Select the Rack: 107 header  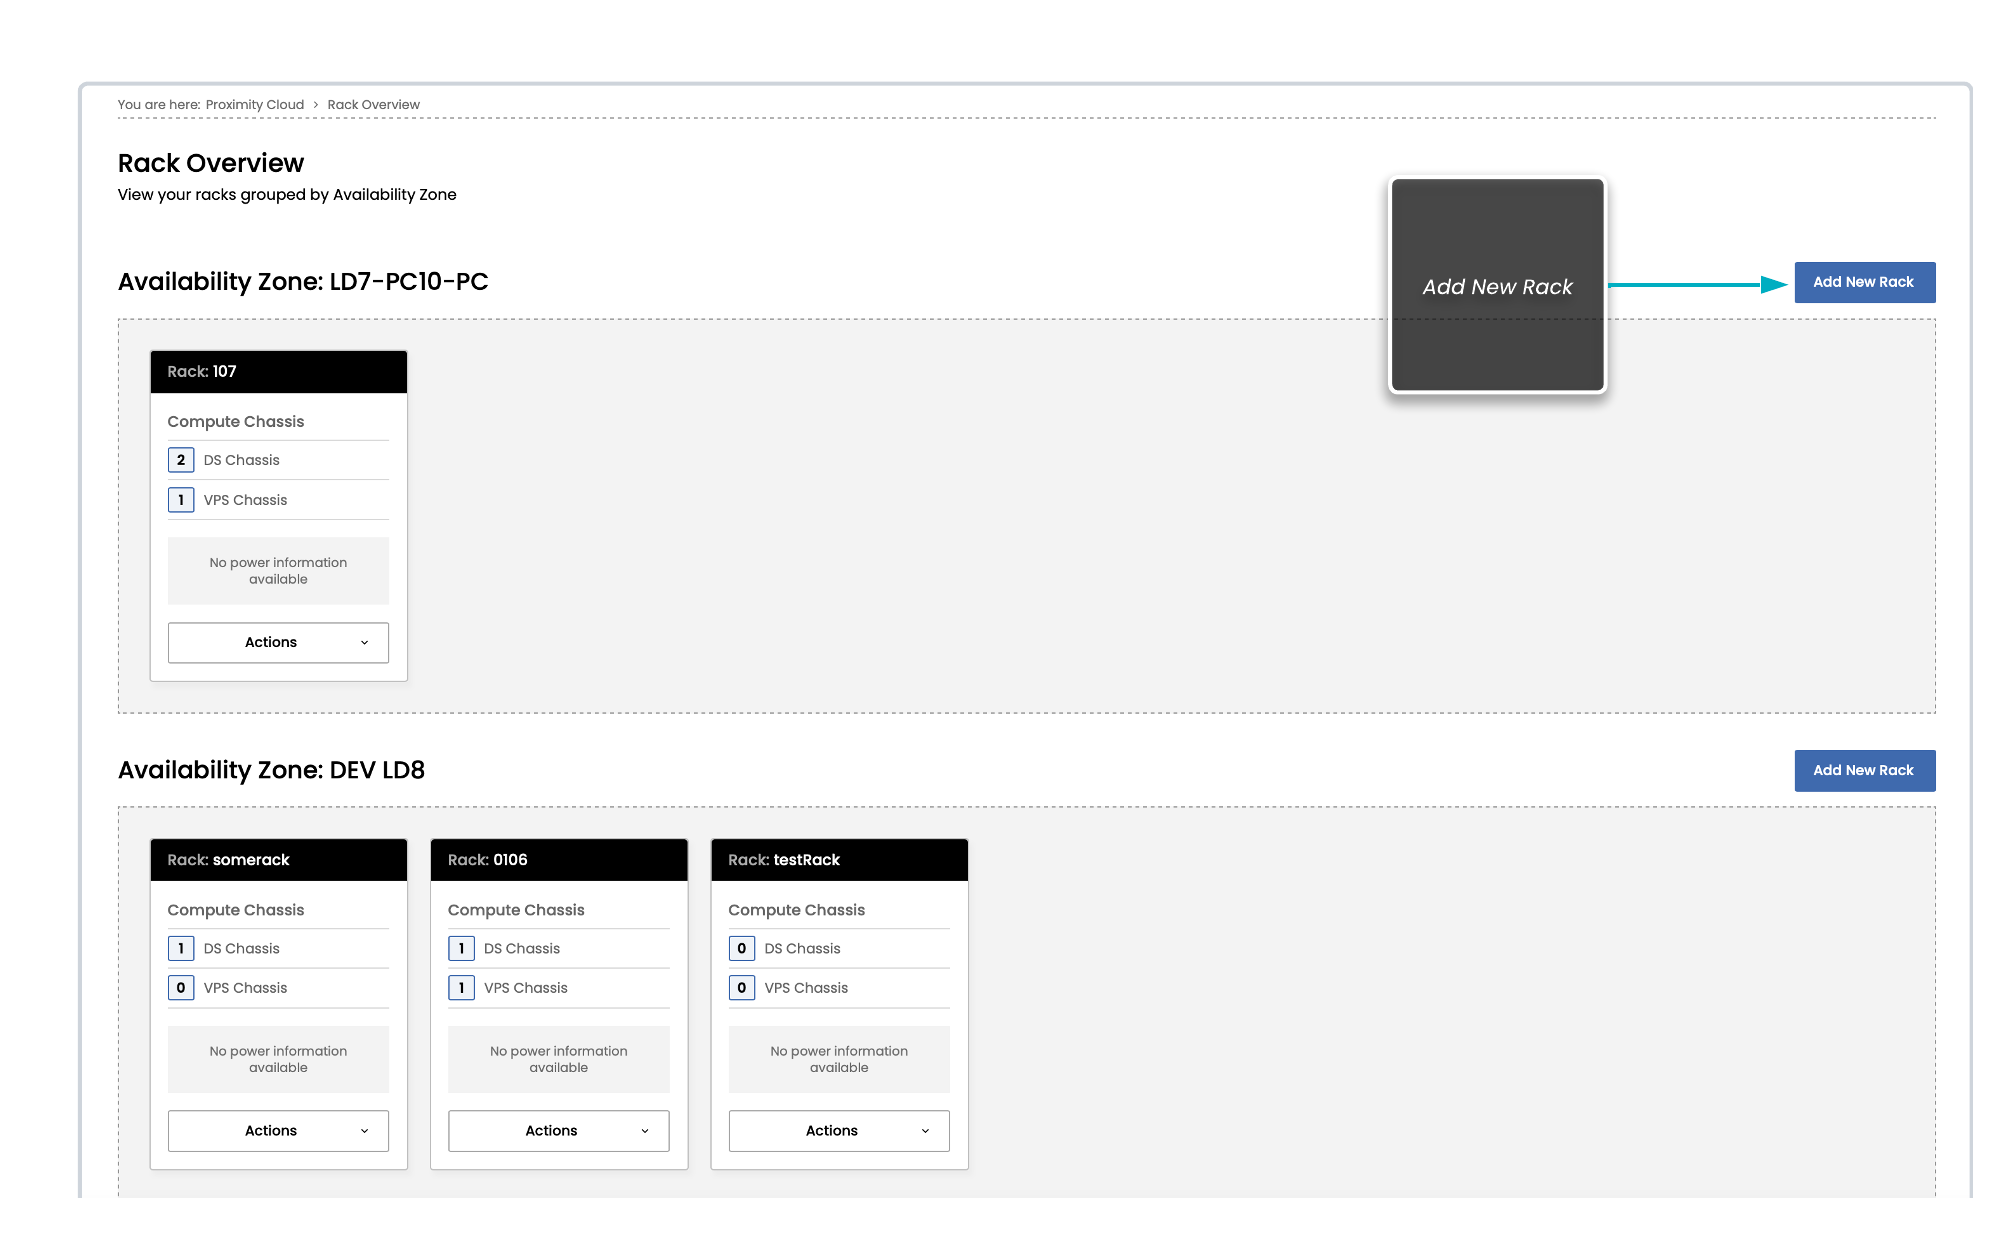point(278,371)
